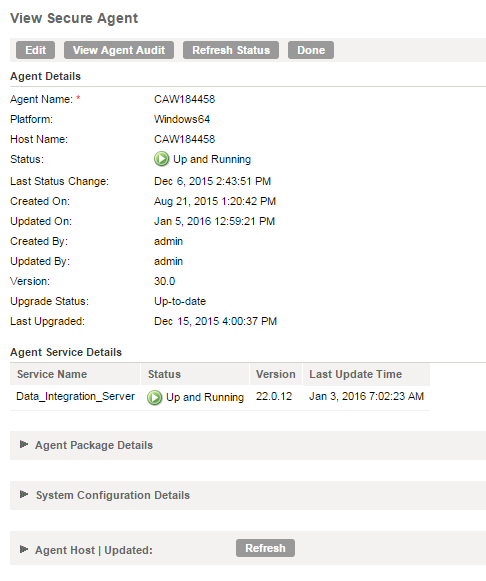
Task: Click the arrow icon beside Agent Host
Action: (24, 549)
